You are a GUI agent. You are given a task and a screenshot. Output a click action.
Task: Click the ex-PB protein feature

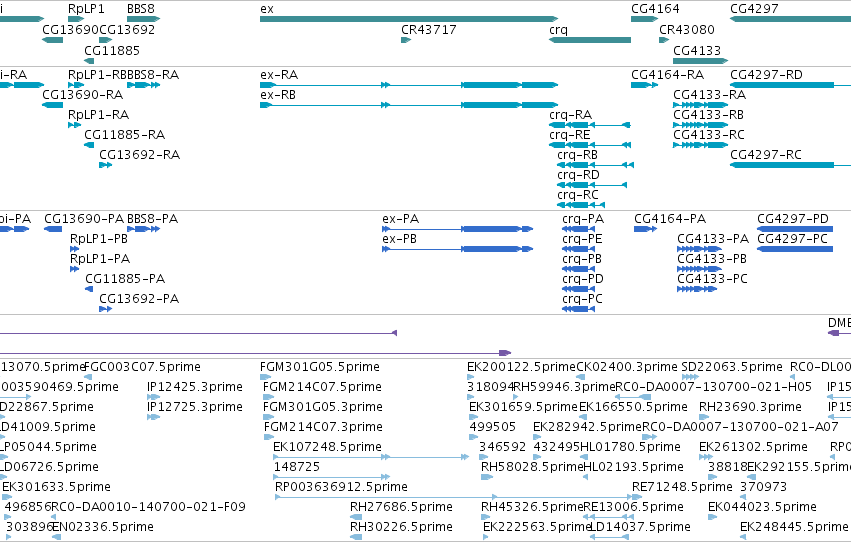pyautogui.click(x=458, y=250)
